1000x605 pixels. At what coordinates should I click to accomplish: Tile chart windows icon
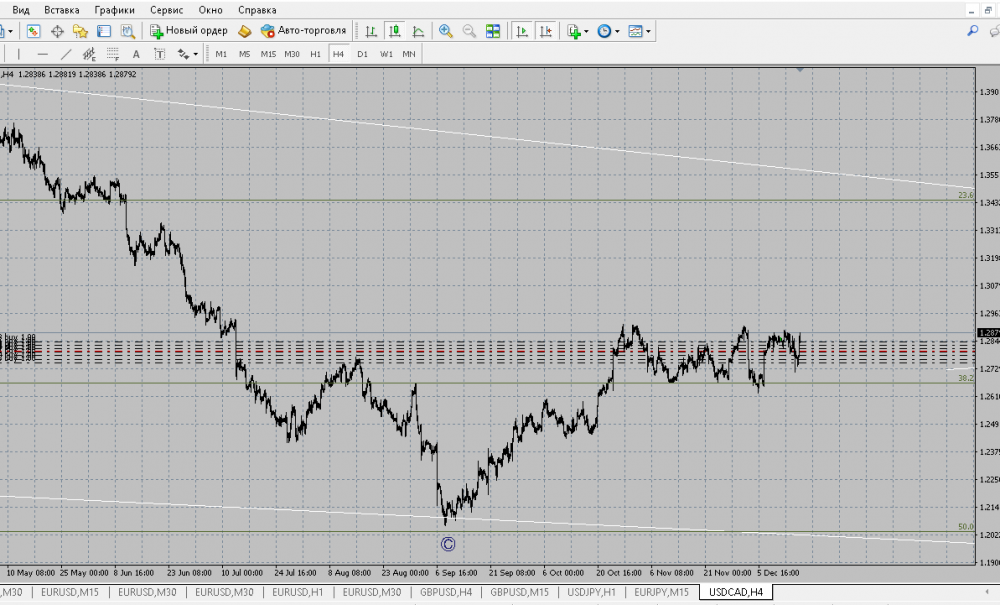point(493,31)
